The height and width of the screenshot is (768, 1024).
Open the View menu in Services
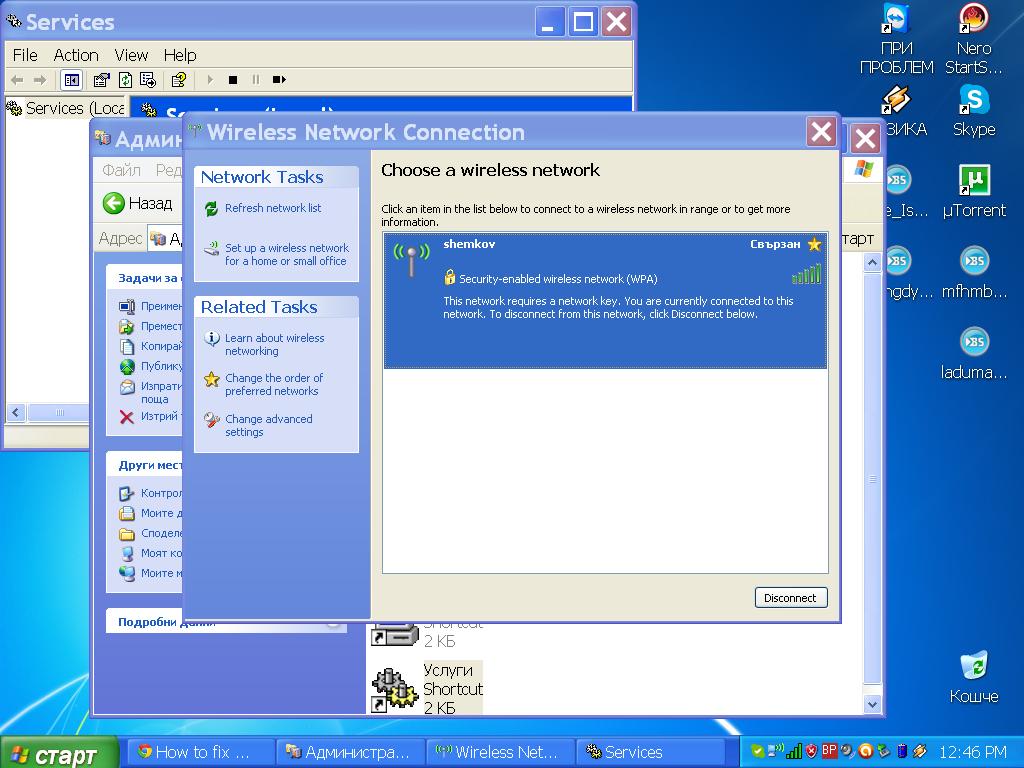click(131, 55)
